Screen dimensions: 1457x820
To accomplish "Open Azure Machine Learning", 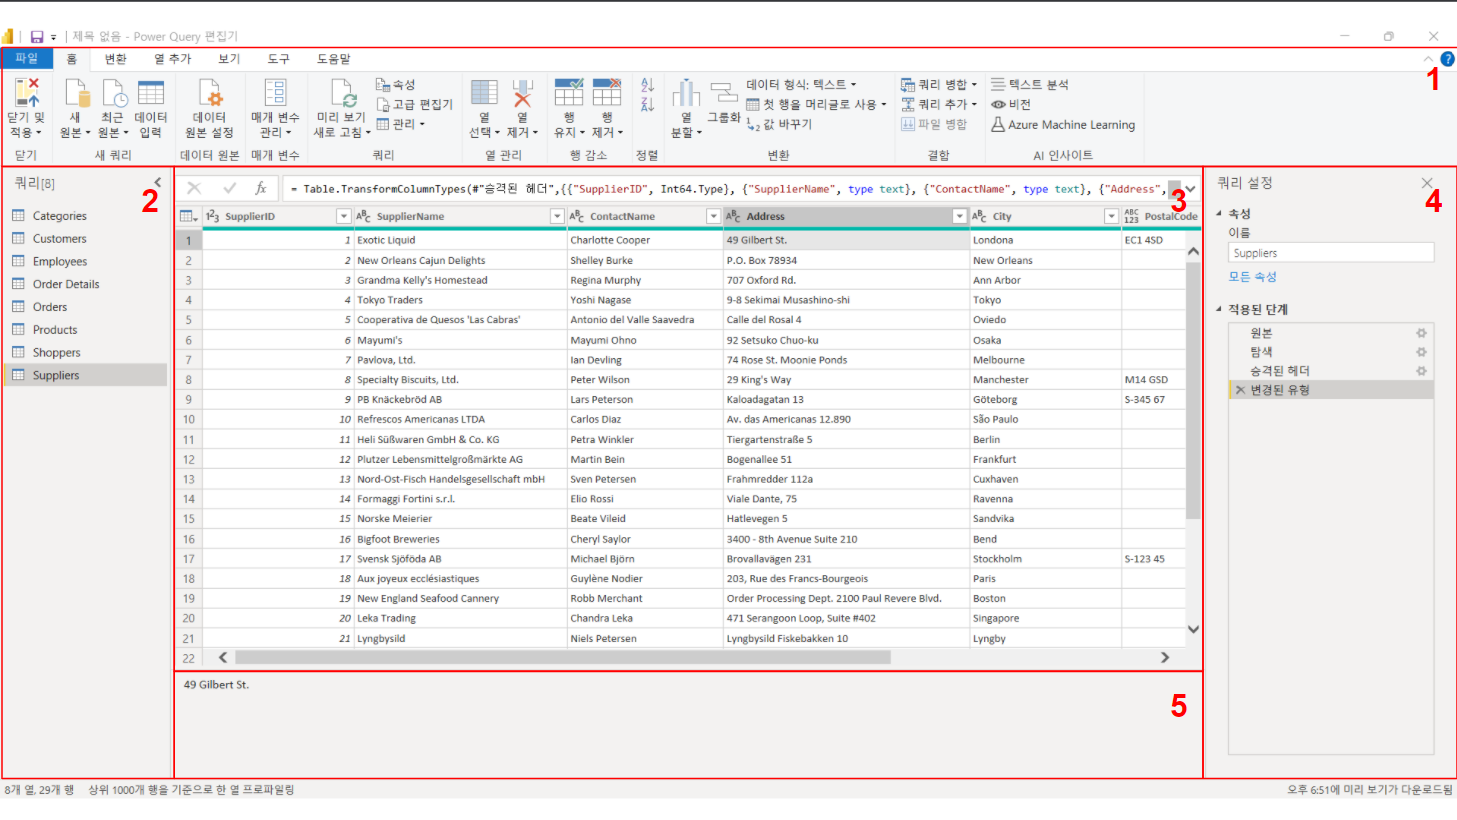I will tap(1063, 125).
